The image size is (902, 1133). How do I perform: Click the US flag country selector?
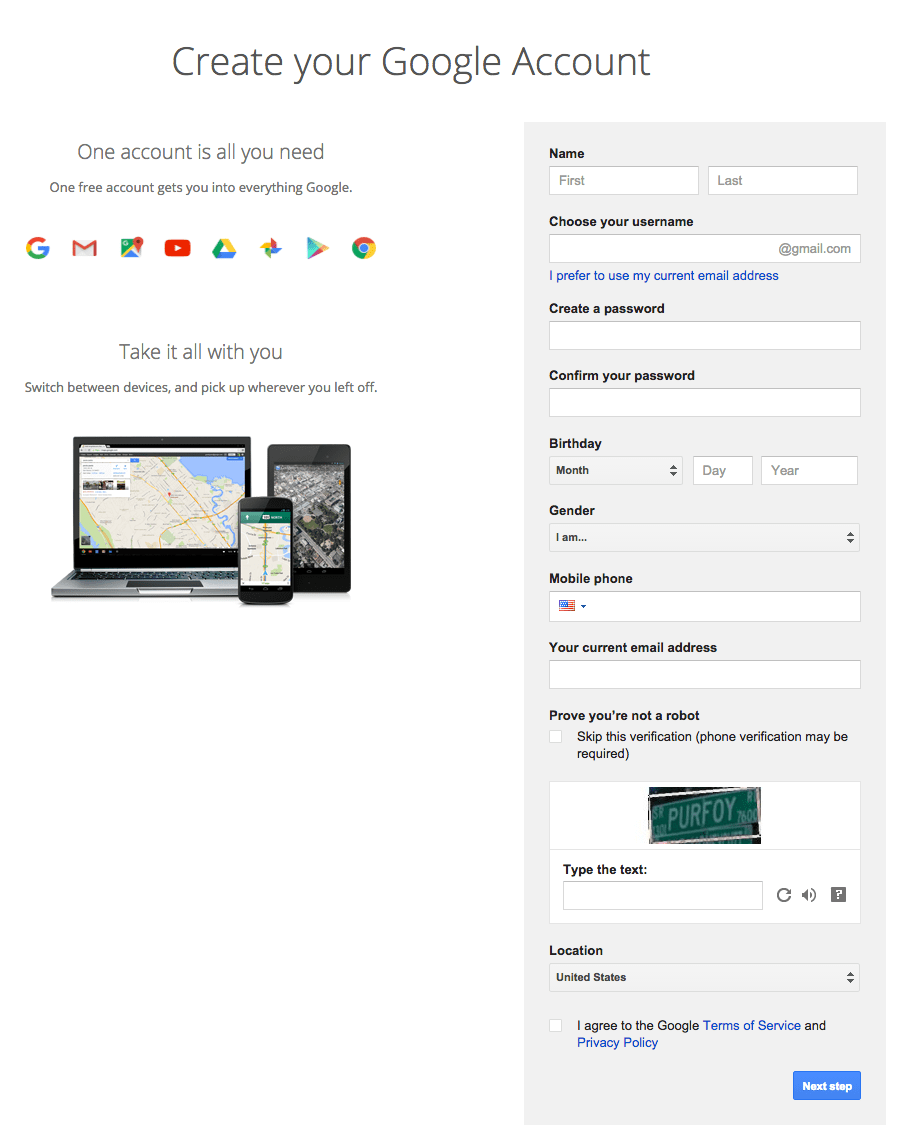572,606
